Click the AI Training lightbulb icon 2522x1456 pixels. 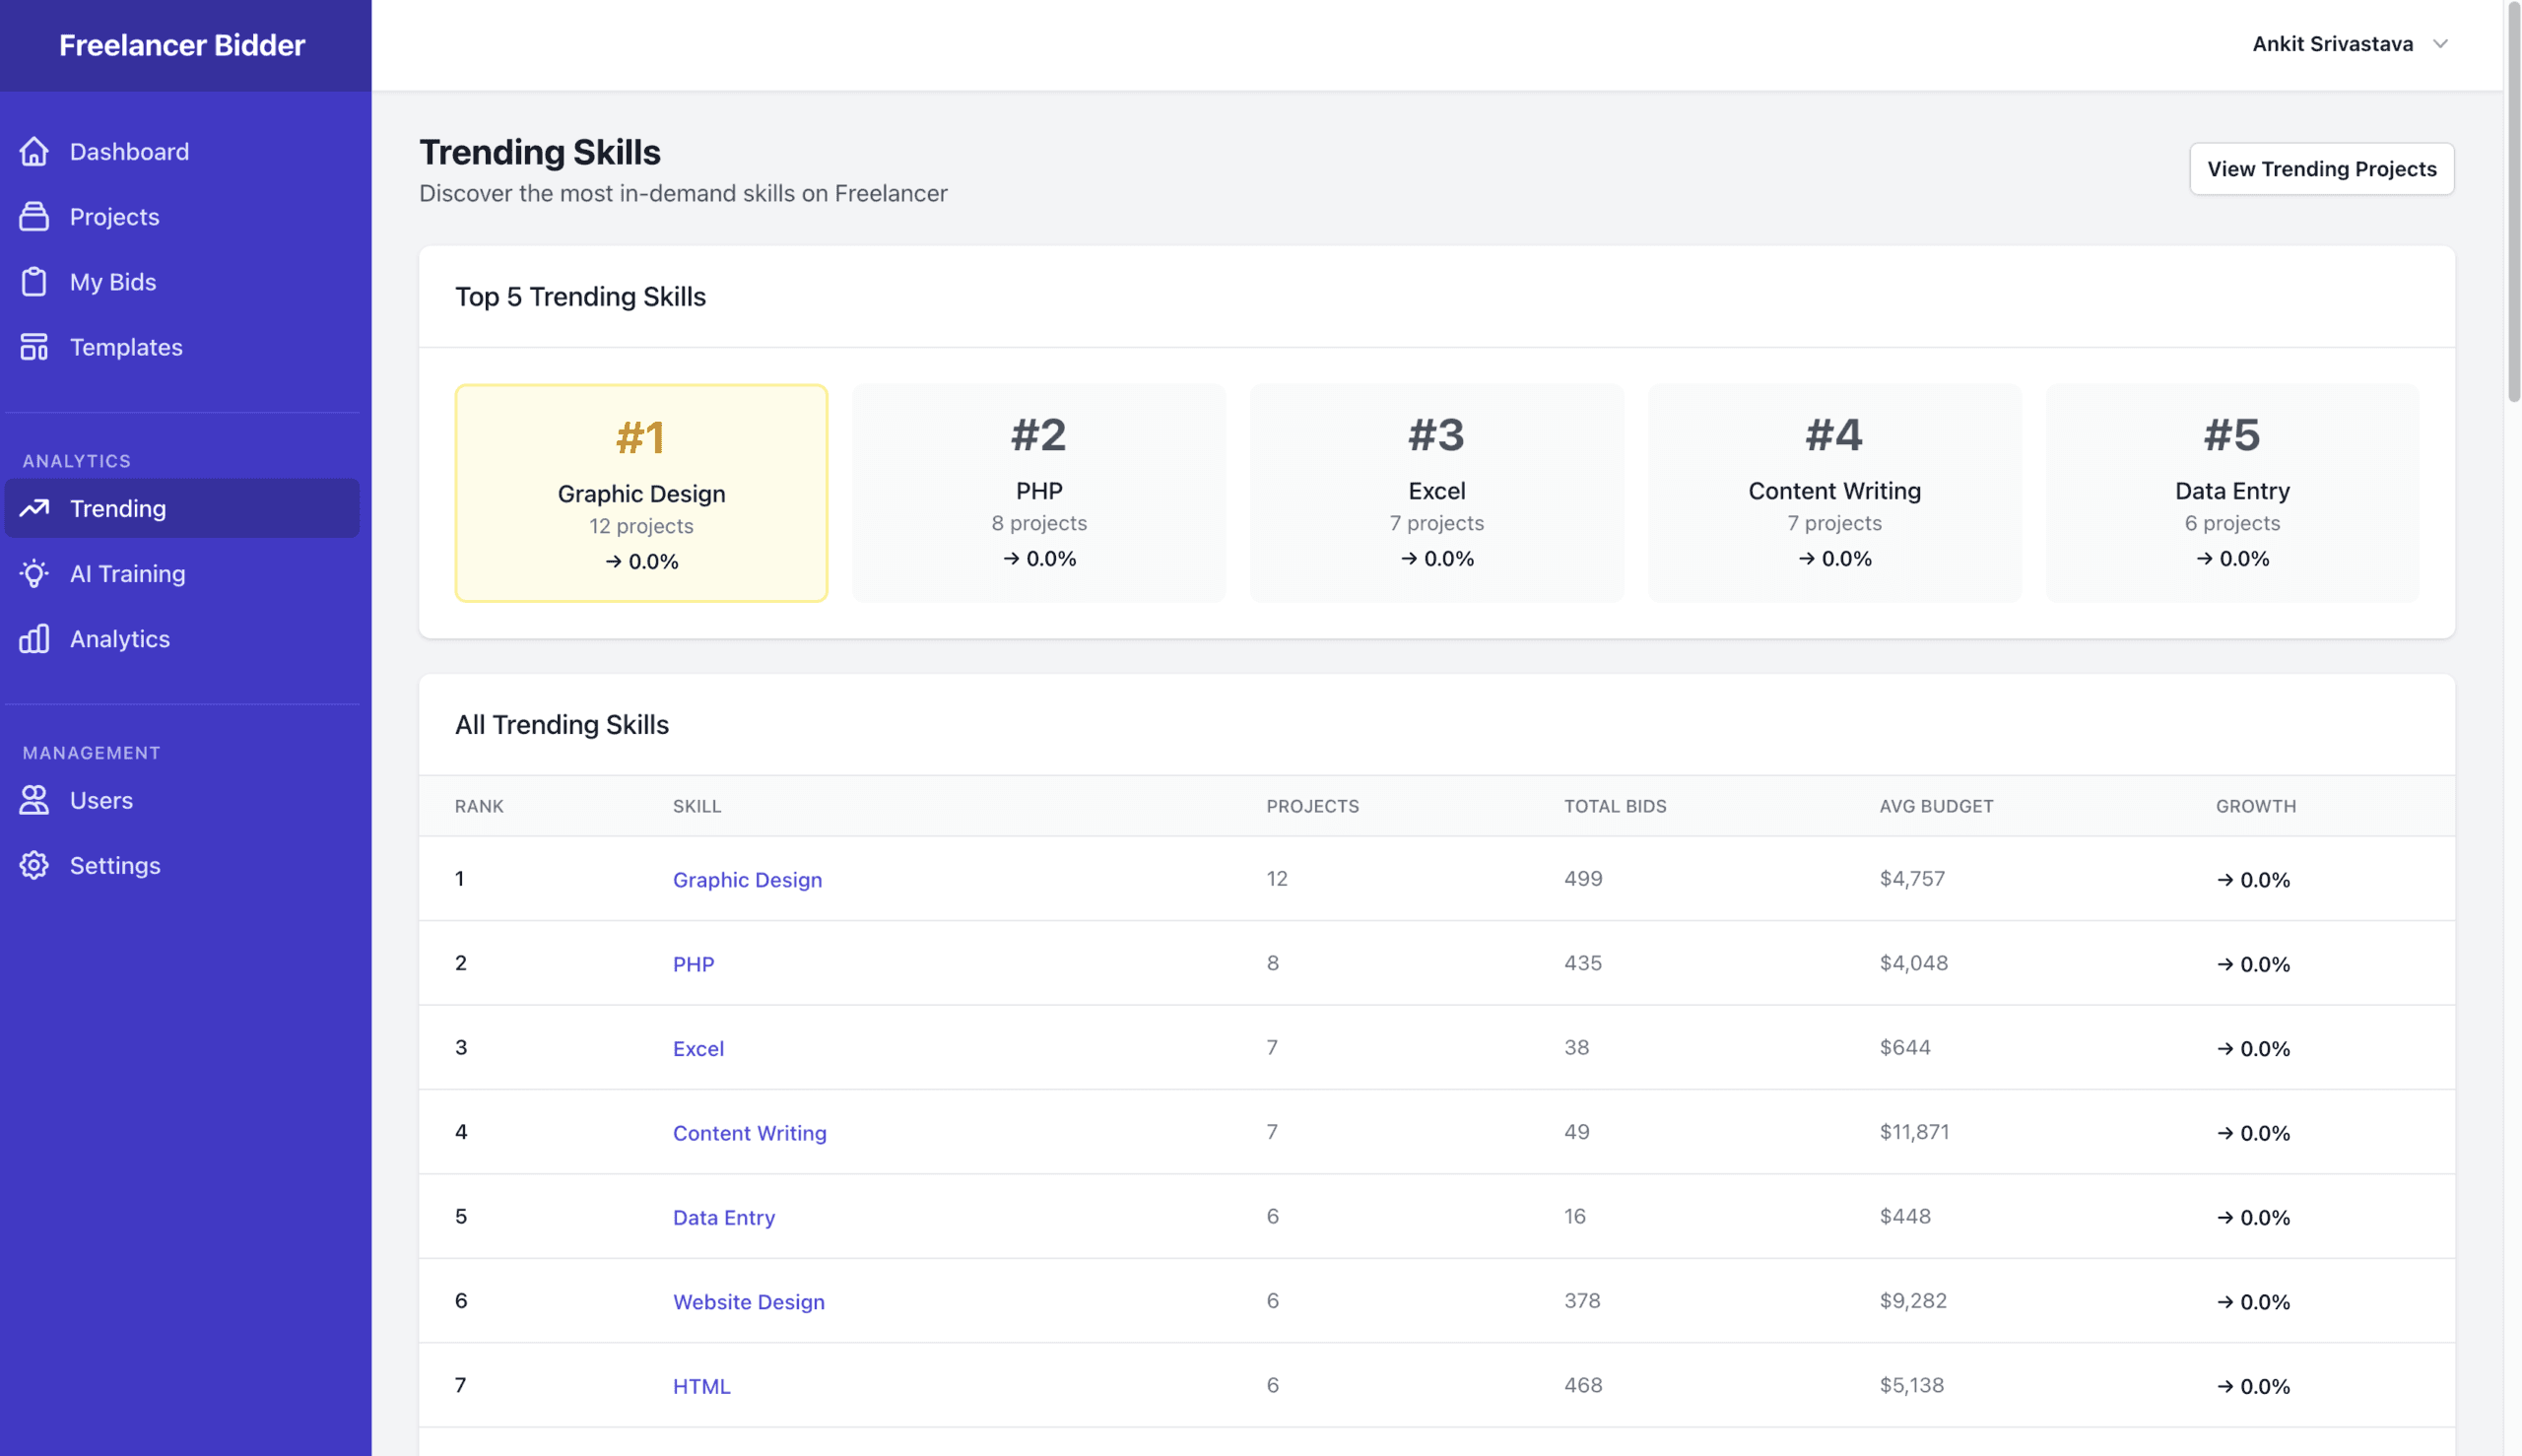(34, 573)
